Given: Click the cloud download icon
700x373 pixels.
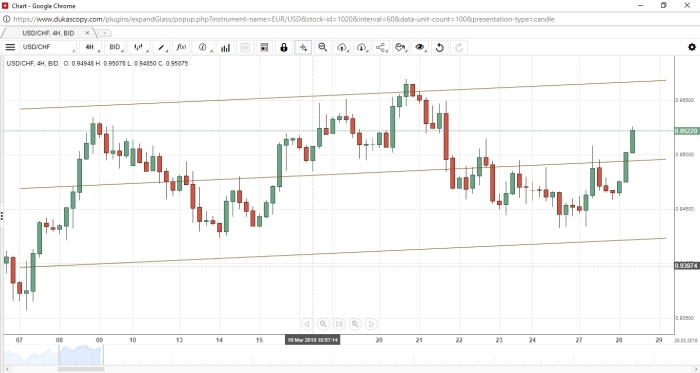Looking at the screenshot, I should [362, 47].
